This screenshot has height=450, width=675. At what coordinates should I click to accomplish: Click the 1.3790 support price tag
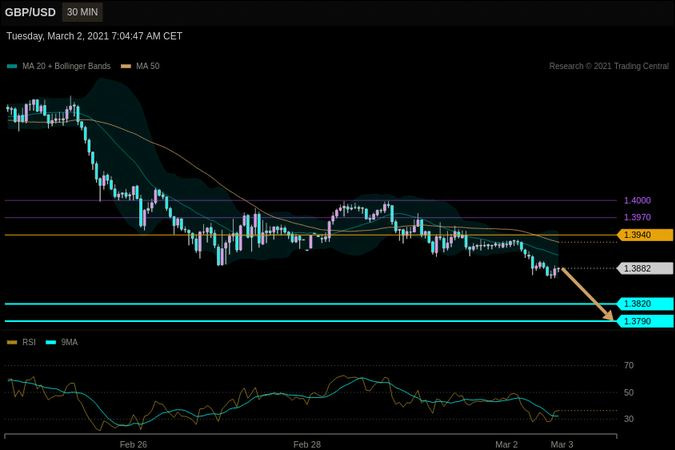pos(644,321)
